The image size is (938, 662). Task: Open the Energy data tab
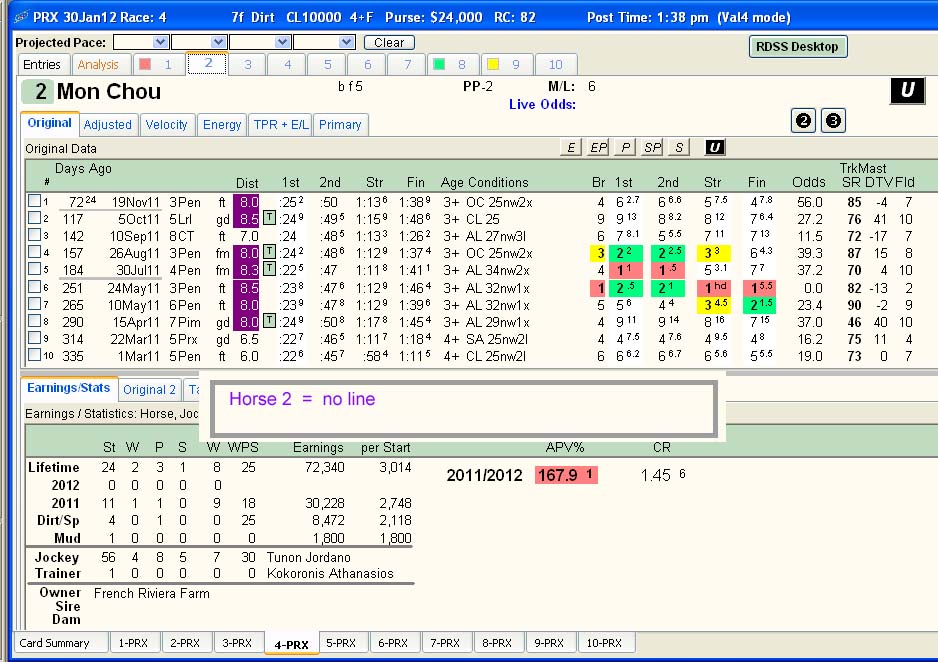coord(221,124)
